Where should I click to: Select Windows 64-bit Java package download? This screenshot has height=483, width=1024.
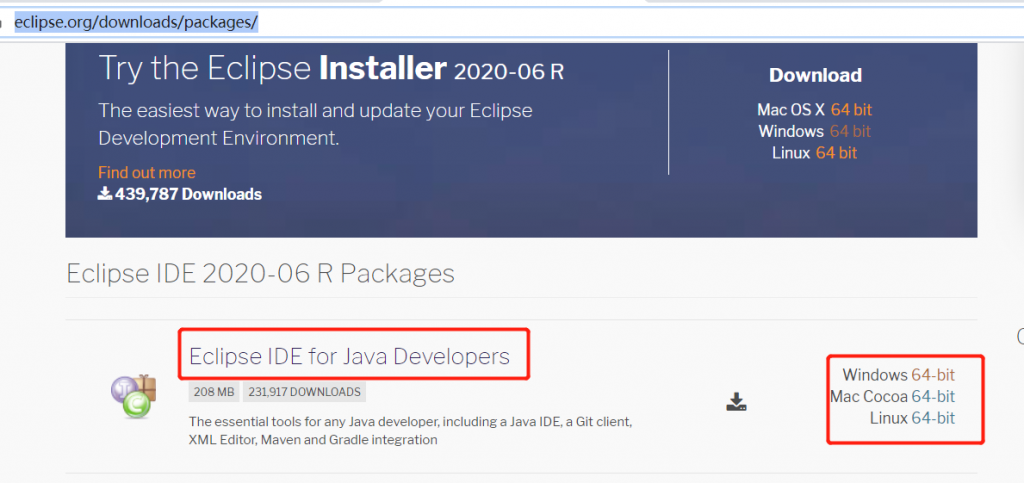coord(933,375)
